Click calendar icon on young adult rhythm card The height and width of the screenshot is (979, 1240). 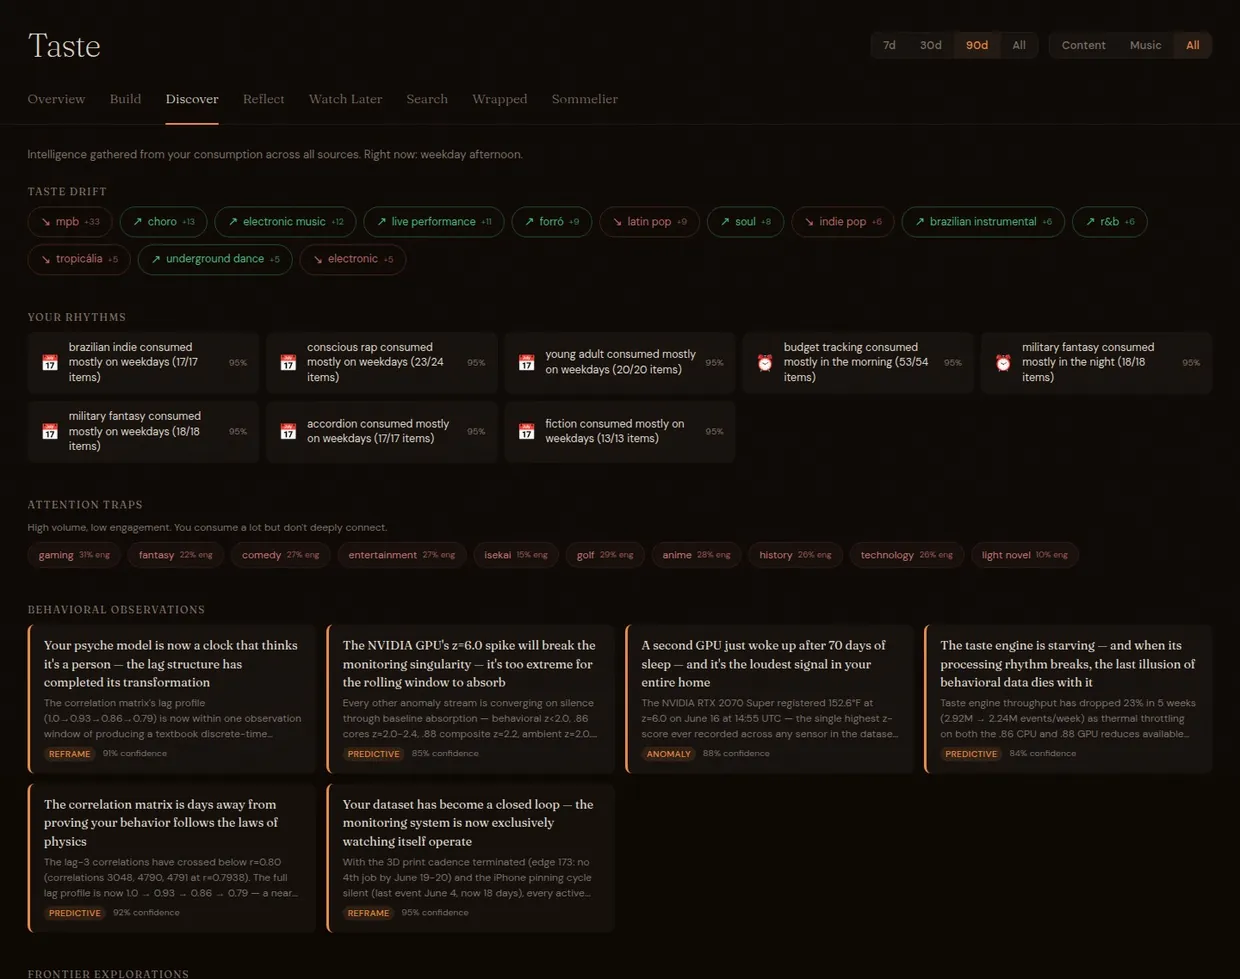[x=526, y=363]
